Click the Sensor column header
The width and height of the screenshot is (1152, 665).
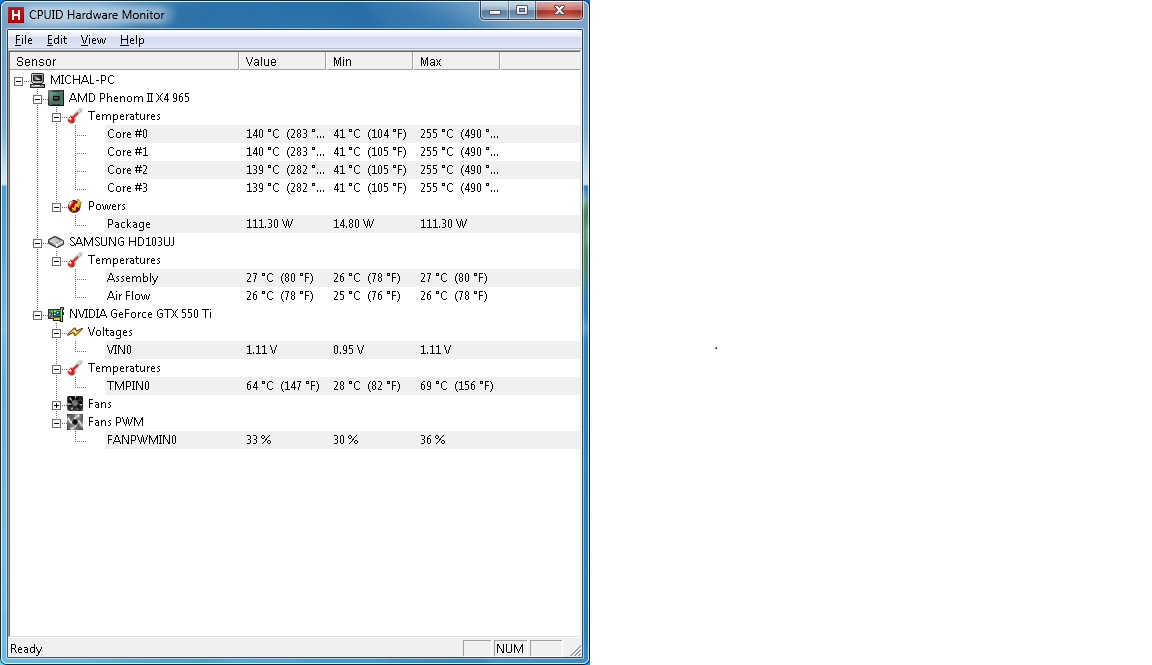124,61
